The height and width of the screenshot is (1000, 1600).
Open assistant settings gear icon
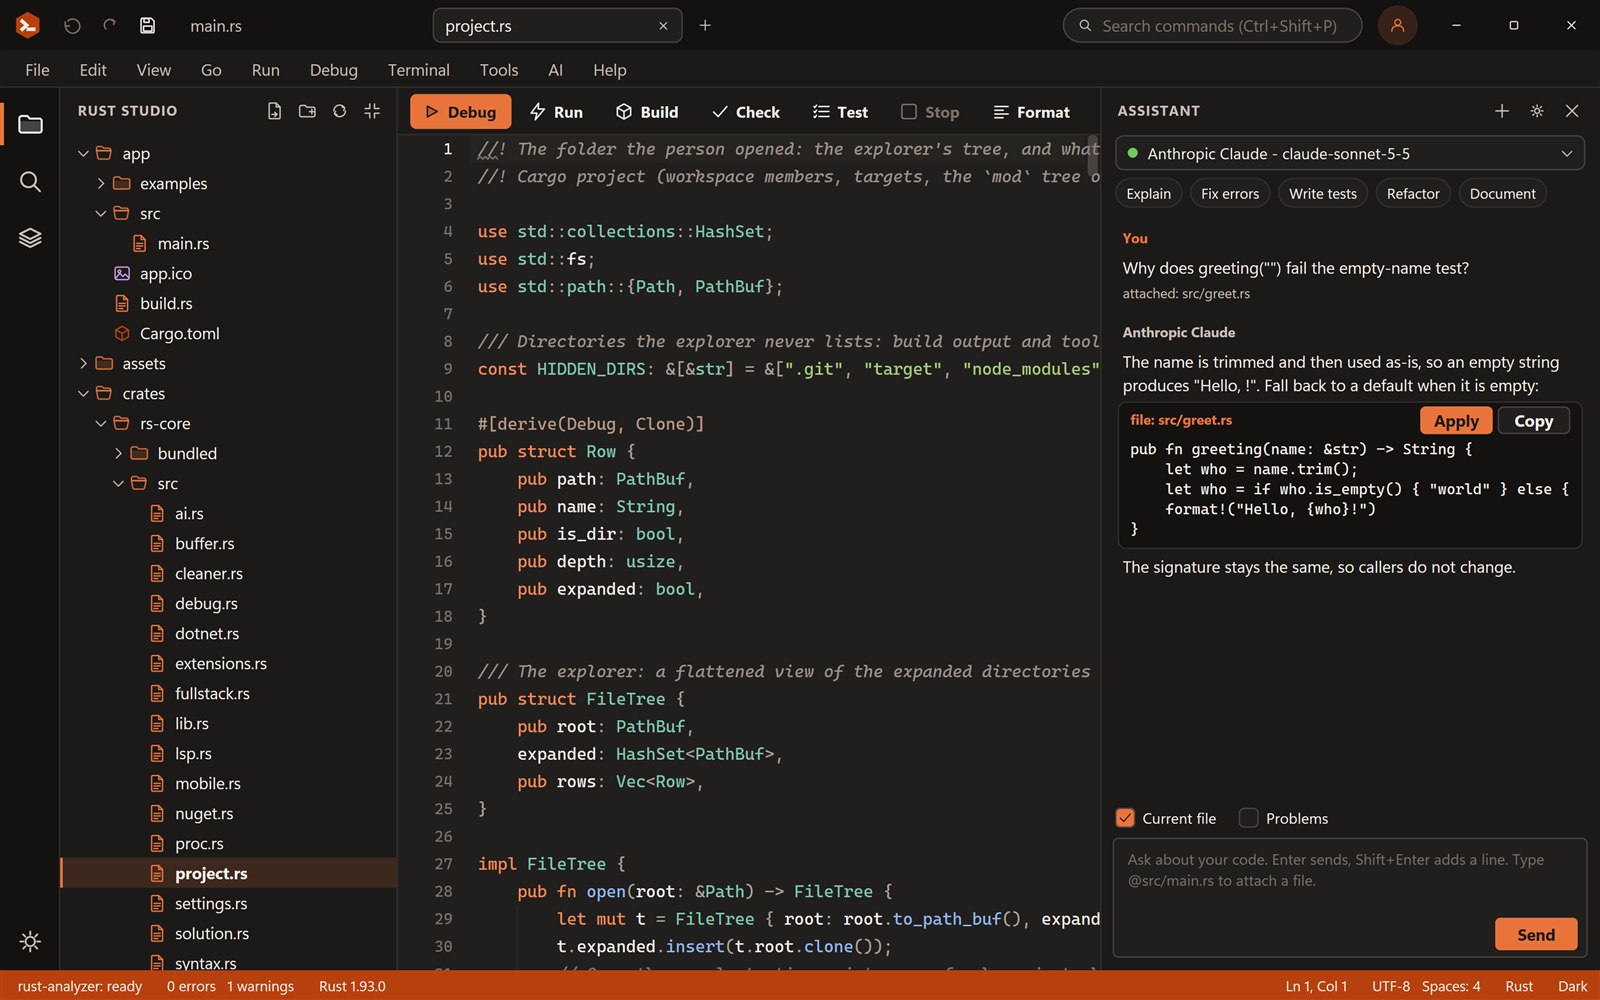click(1537, 111)
